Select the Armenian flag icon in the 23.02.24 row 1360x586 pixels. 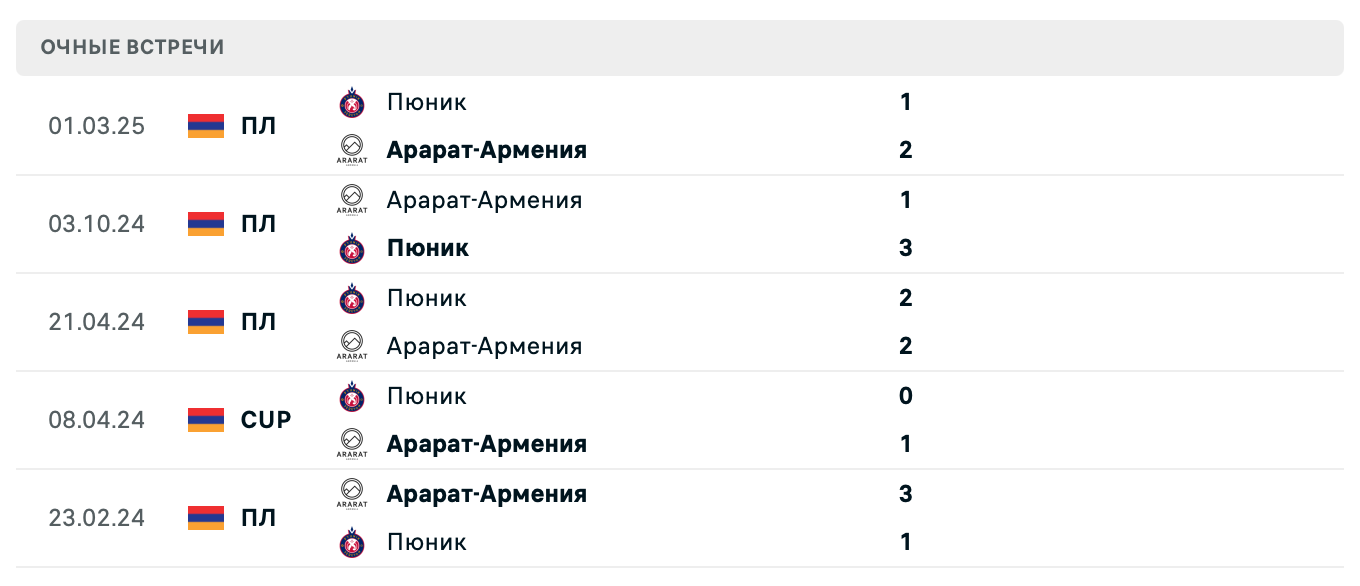pyautogui.click(x=203, y=517)
